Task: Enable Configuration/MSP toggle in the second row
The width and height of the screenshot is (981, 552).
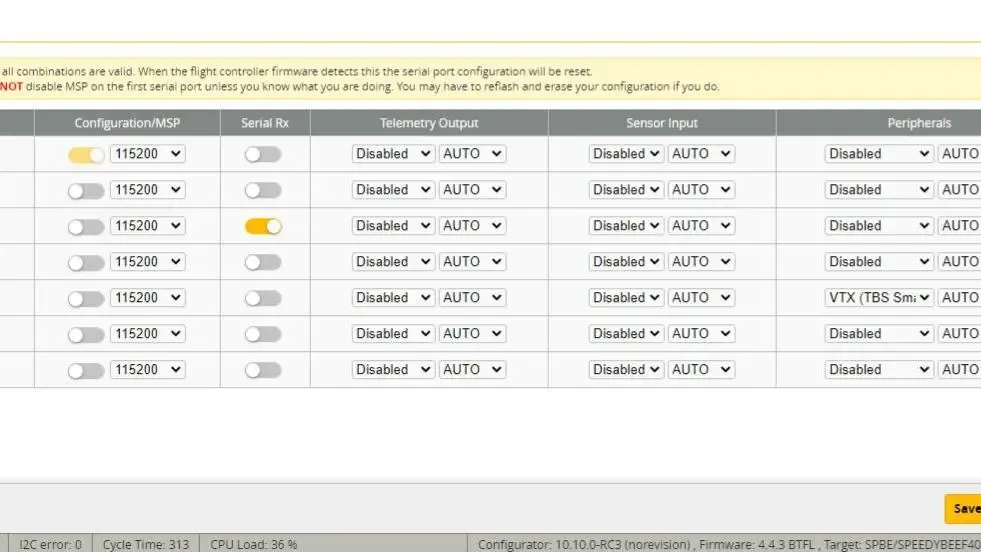Action: 86,190
